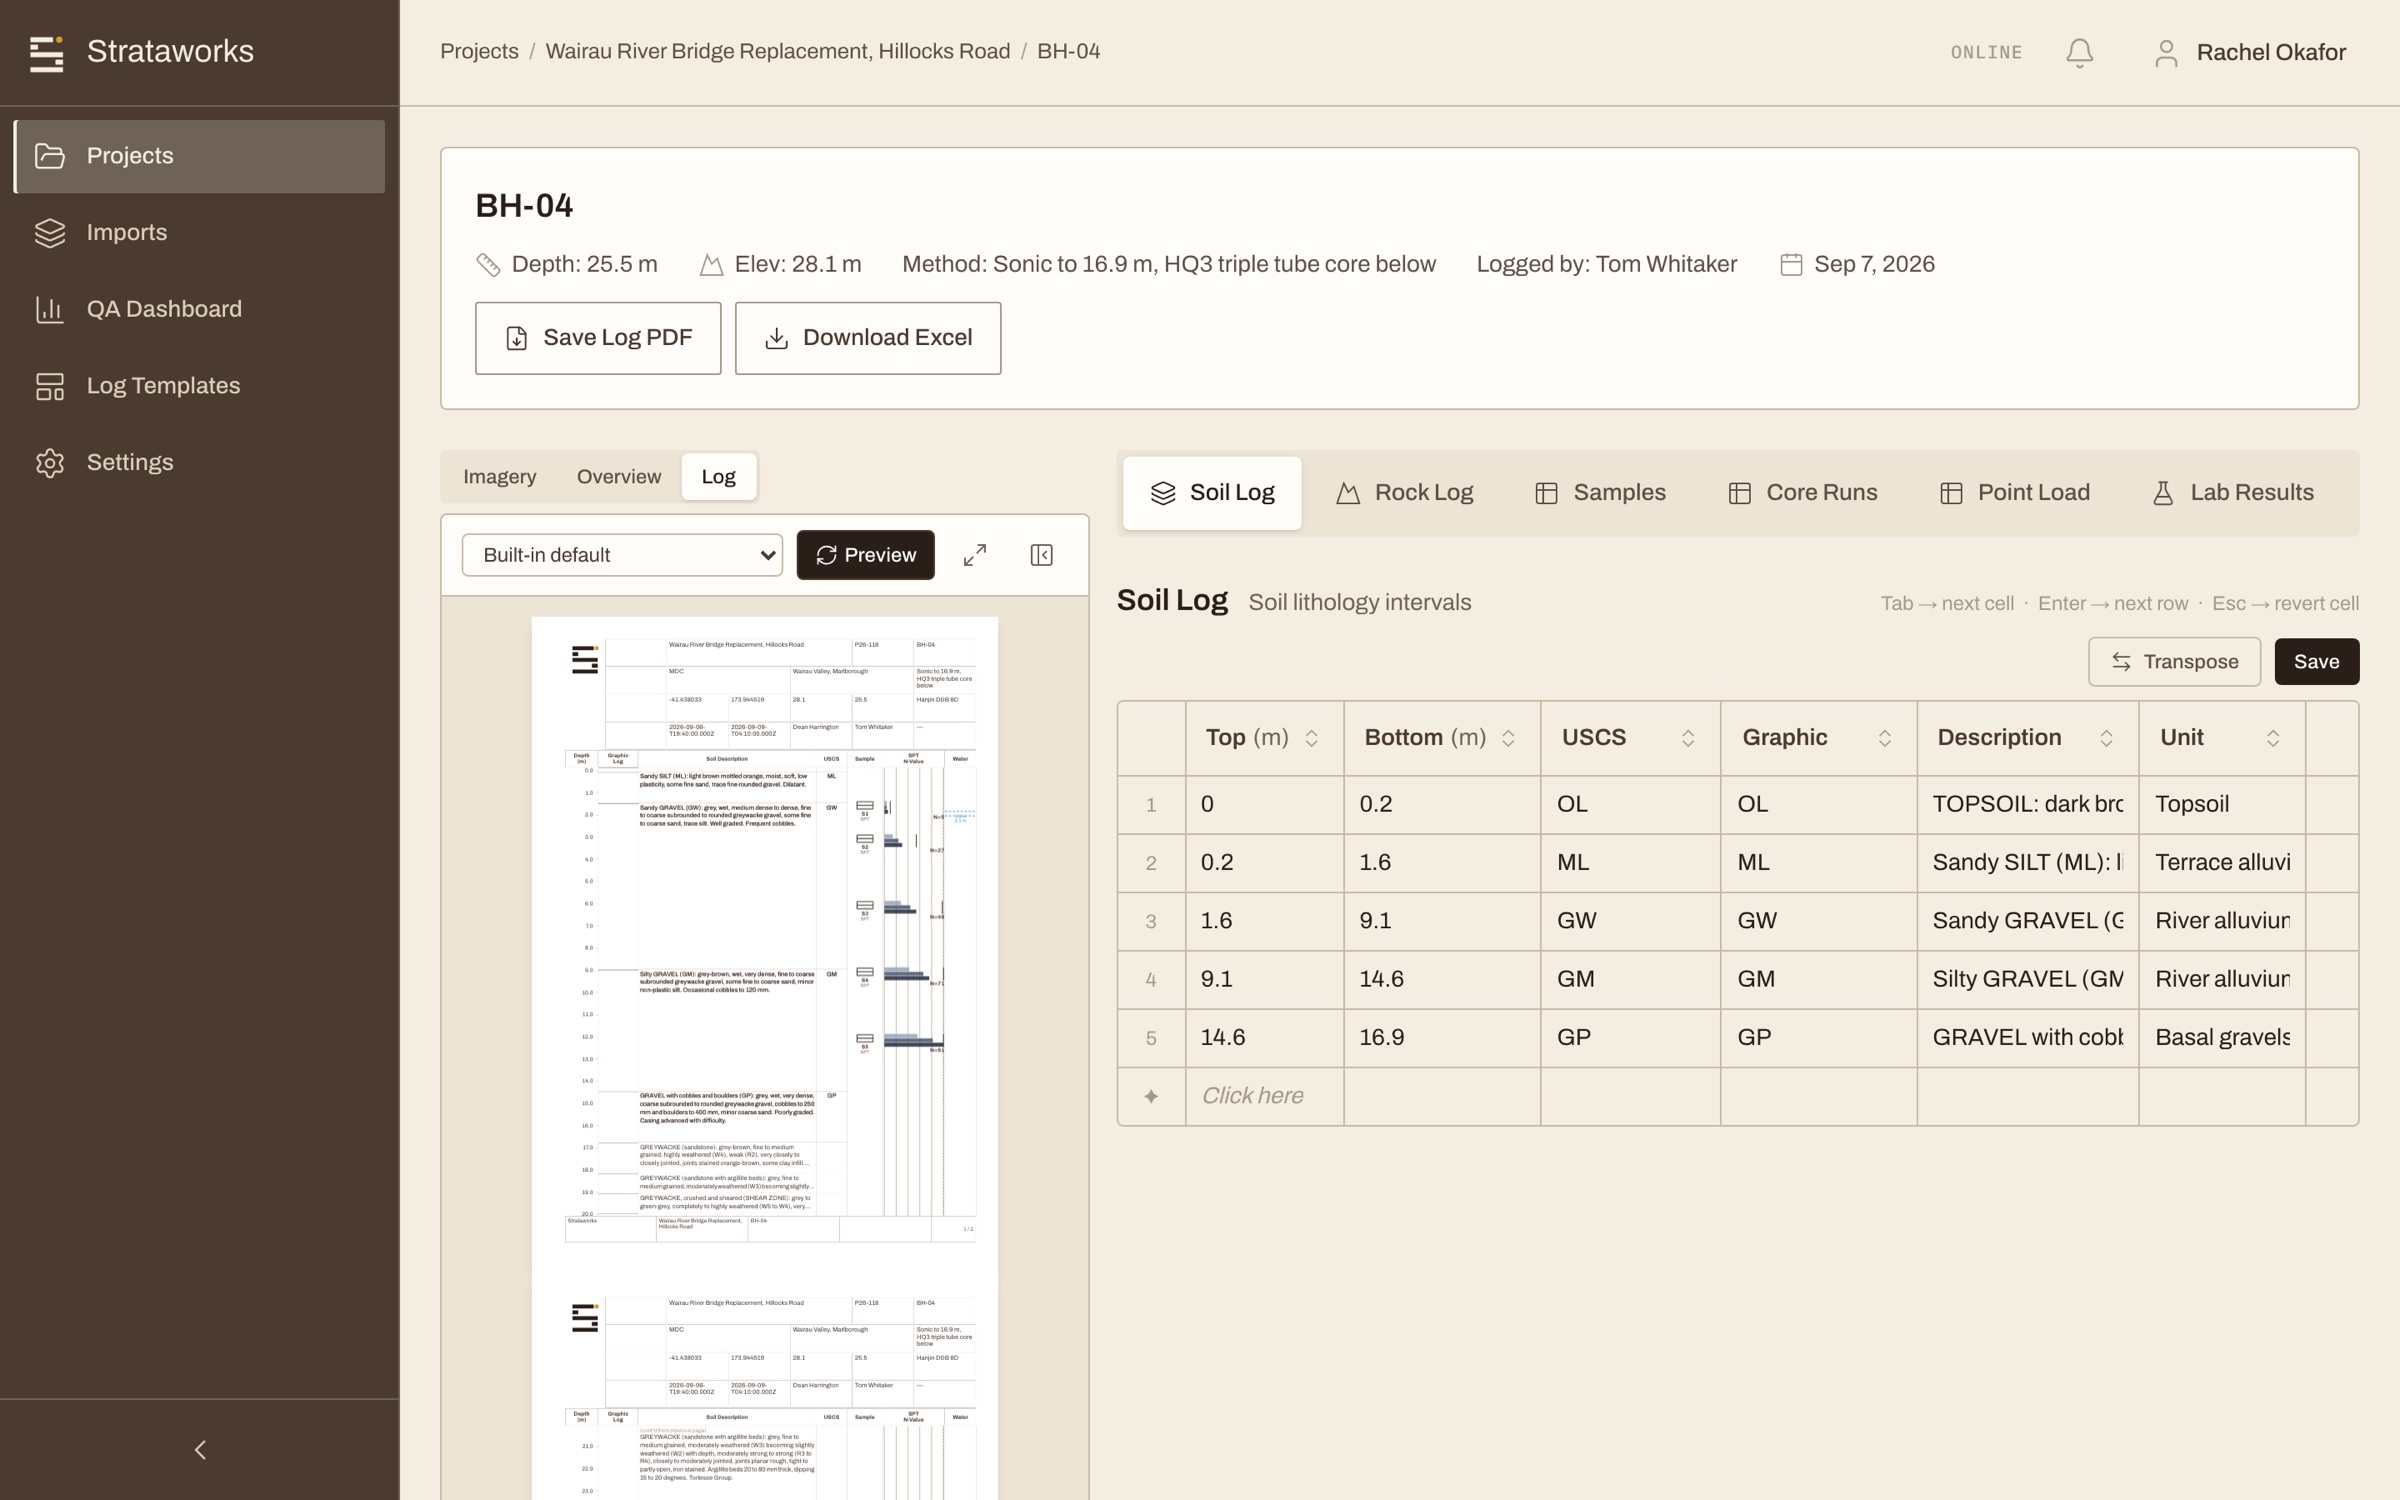The image size is (2400, 1500).
Task: Switch to the Overview tab
Action: click(618, 477)
